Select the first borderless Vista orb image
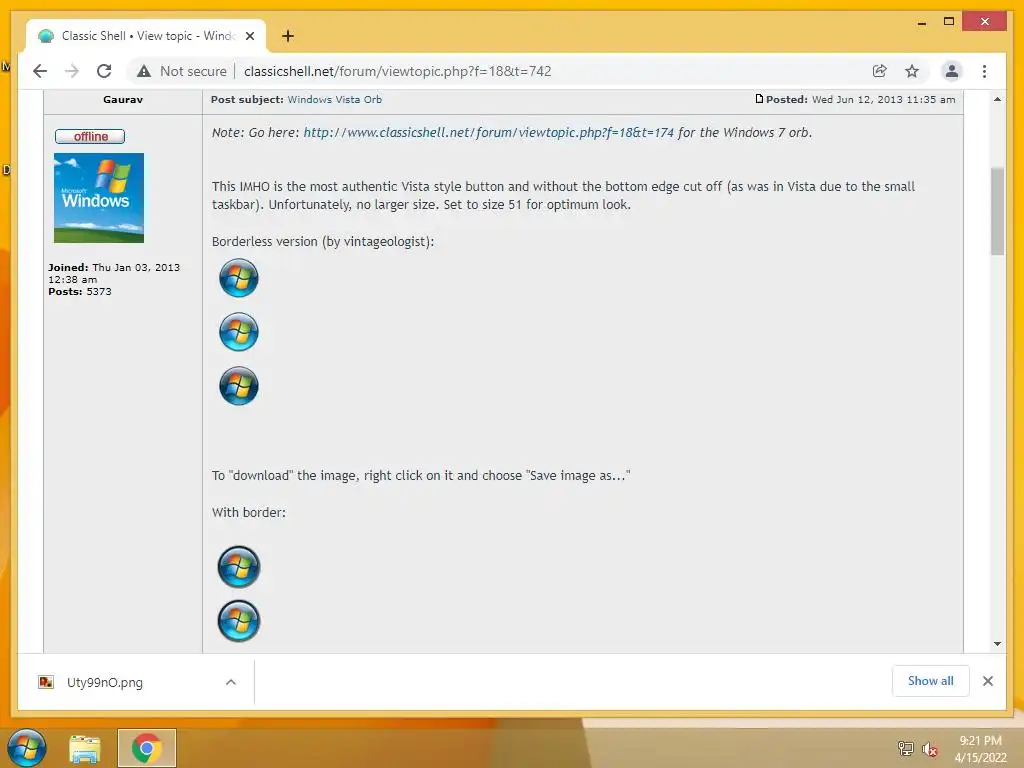 pos(238,278)
